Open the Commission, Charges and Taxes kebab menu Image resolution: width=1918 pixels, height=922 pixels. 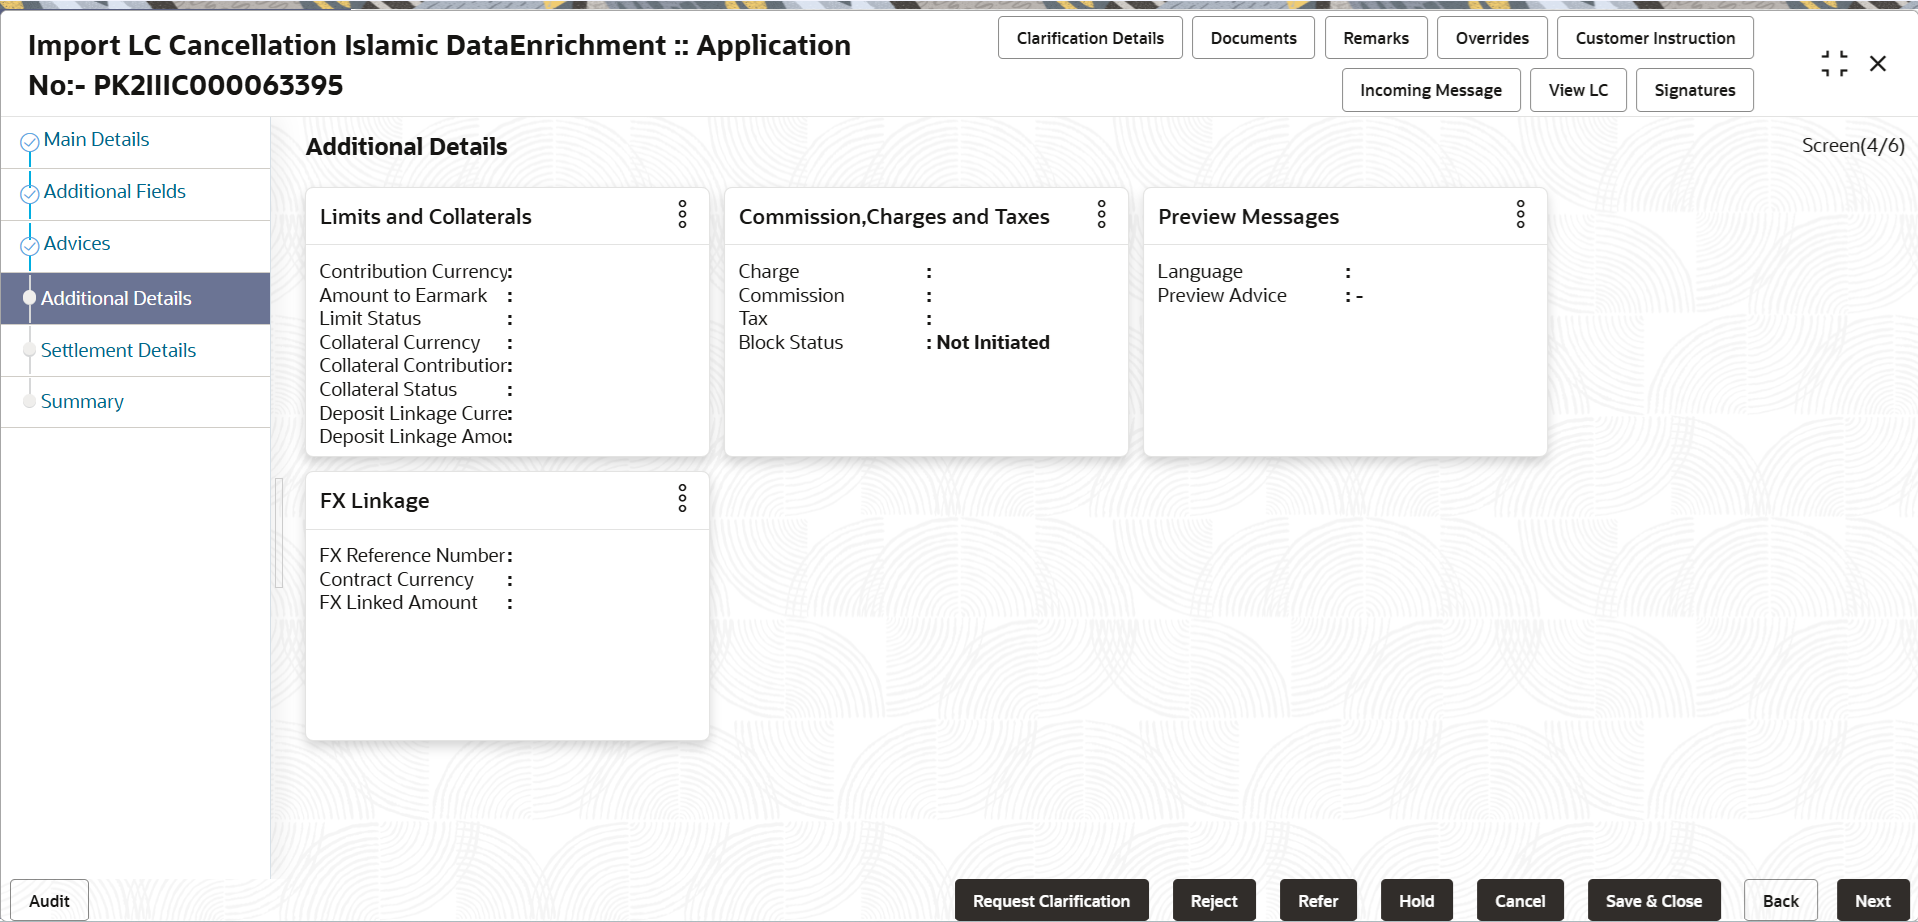point(1101,214)
